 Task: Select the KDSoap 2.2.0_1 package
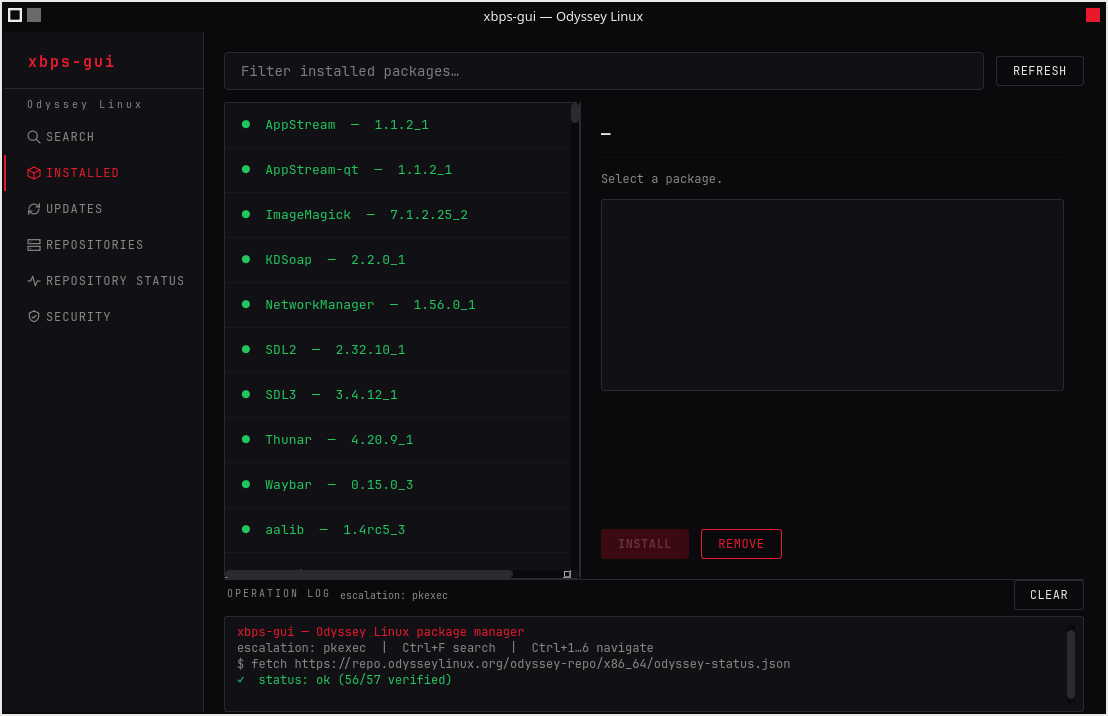(x=398, y=260)
